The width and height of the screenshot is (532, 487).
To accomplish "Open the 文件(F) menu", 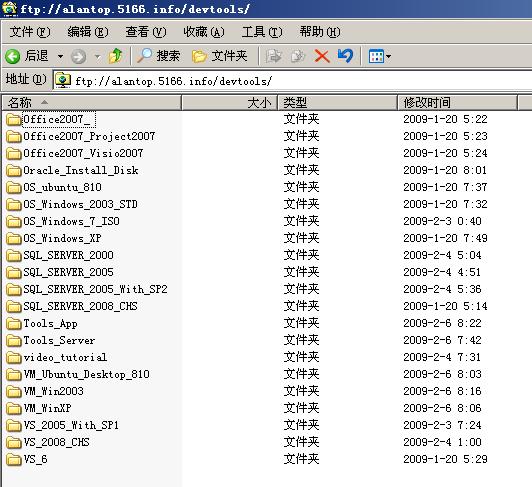I will click(x=30, y=32).
